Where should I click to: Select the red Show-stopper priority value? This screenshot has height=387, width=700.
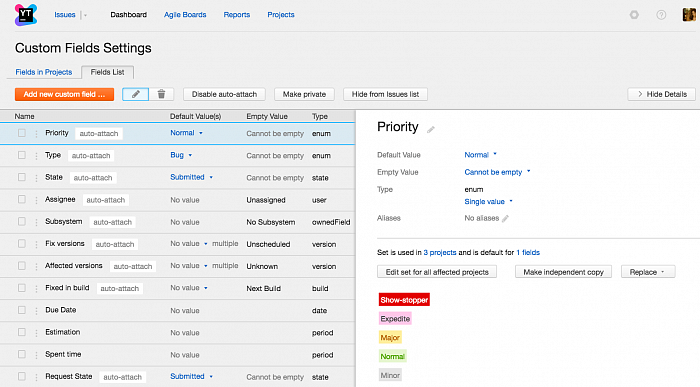[x=404, y=300]
